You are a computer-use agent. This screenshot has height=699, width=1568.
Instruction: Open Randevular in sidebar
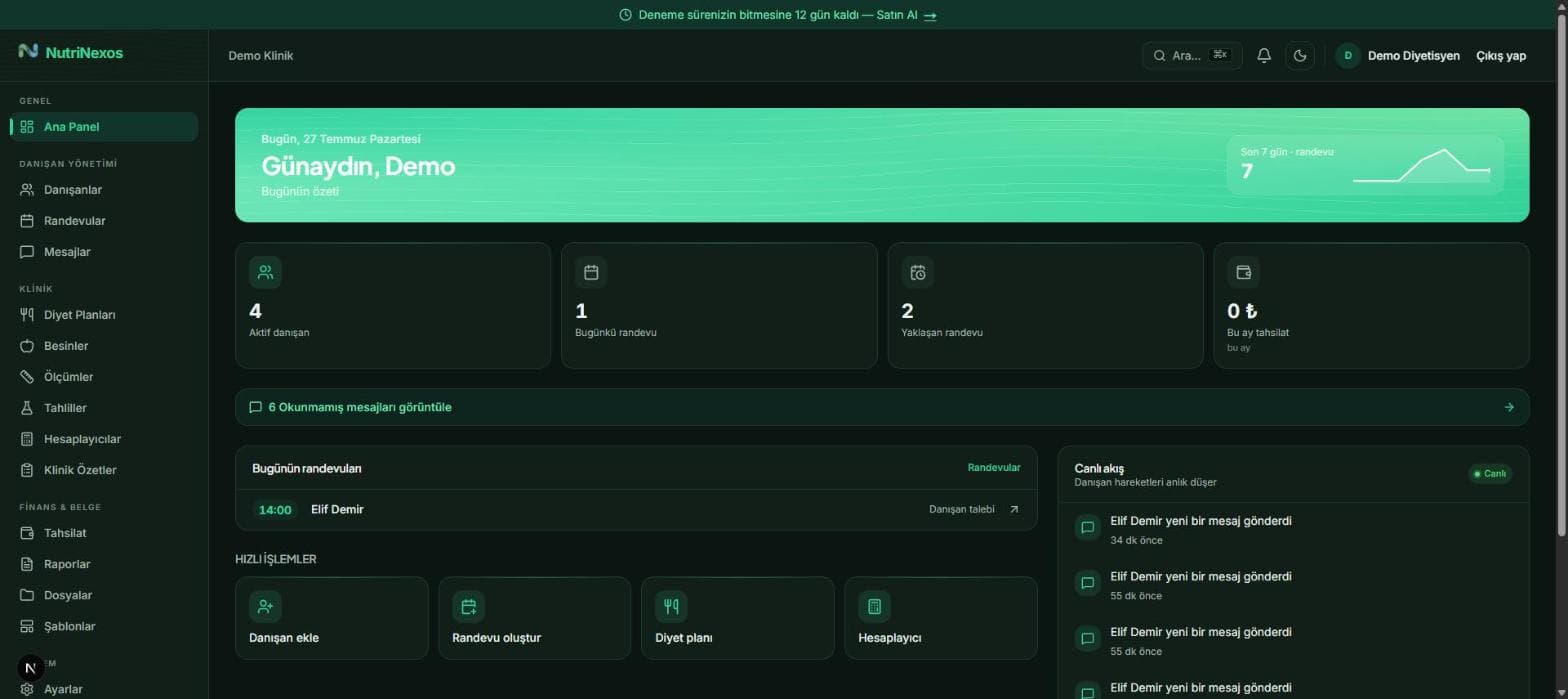pyautogui.click(x=104, y=221)
